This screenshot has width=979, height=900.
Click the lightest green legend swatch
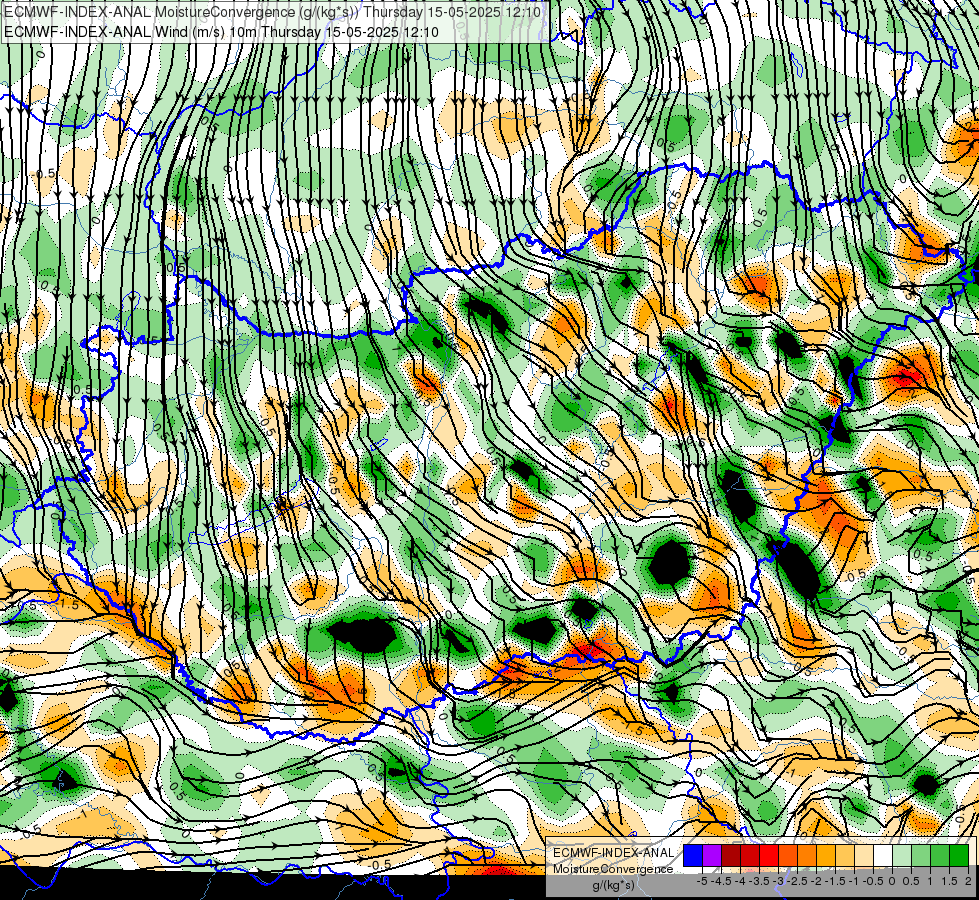click(x=902, y=855)
